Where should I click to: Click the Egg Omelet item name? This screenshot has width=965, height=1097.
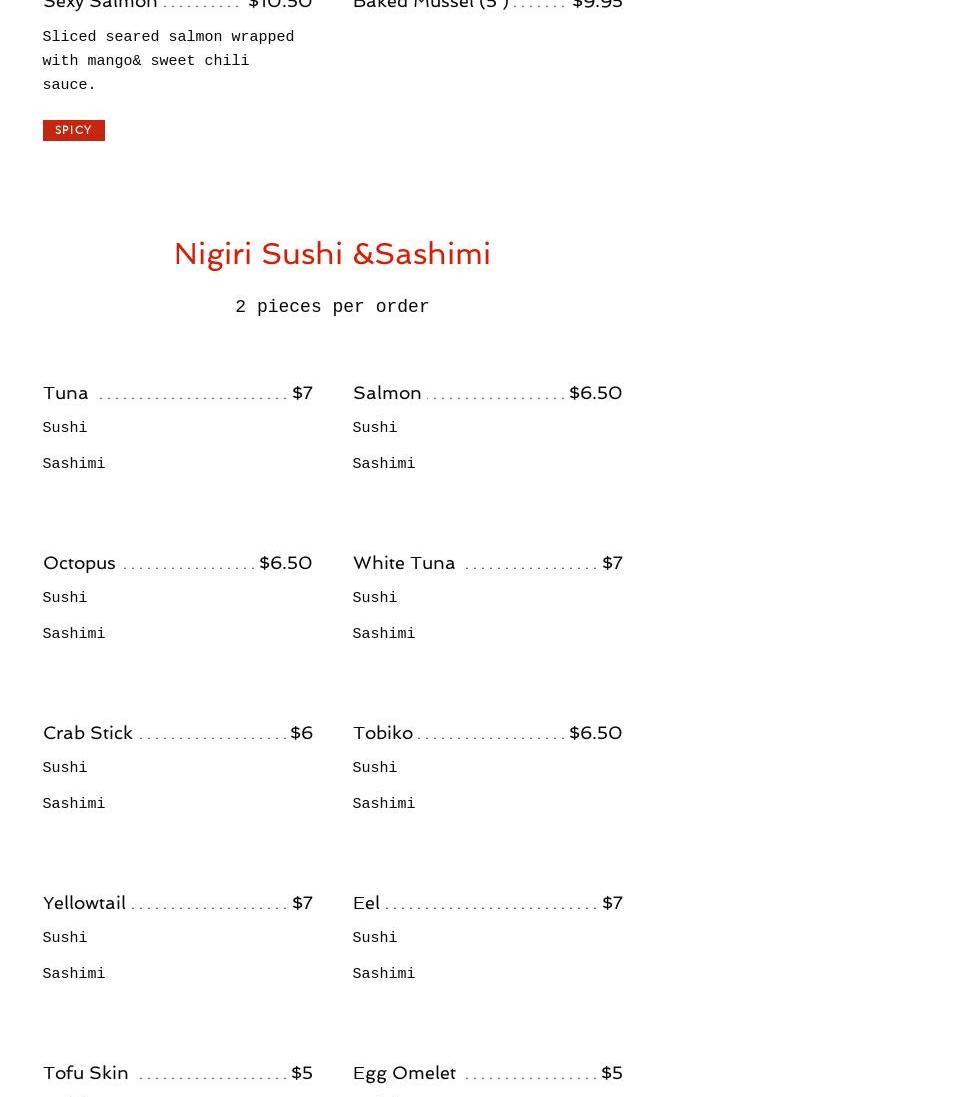tap(404, 1073)
